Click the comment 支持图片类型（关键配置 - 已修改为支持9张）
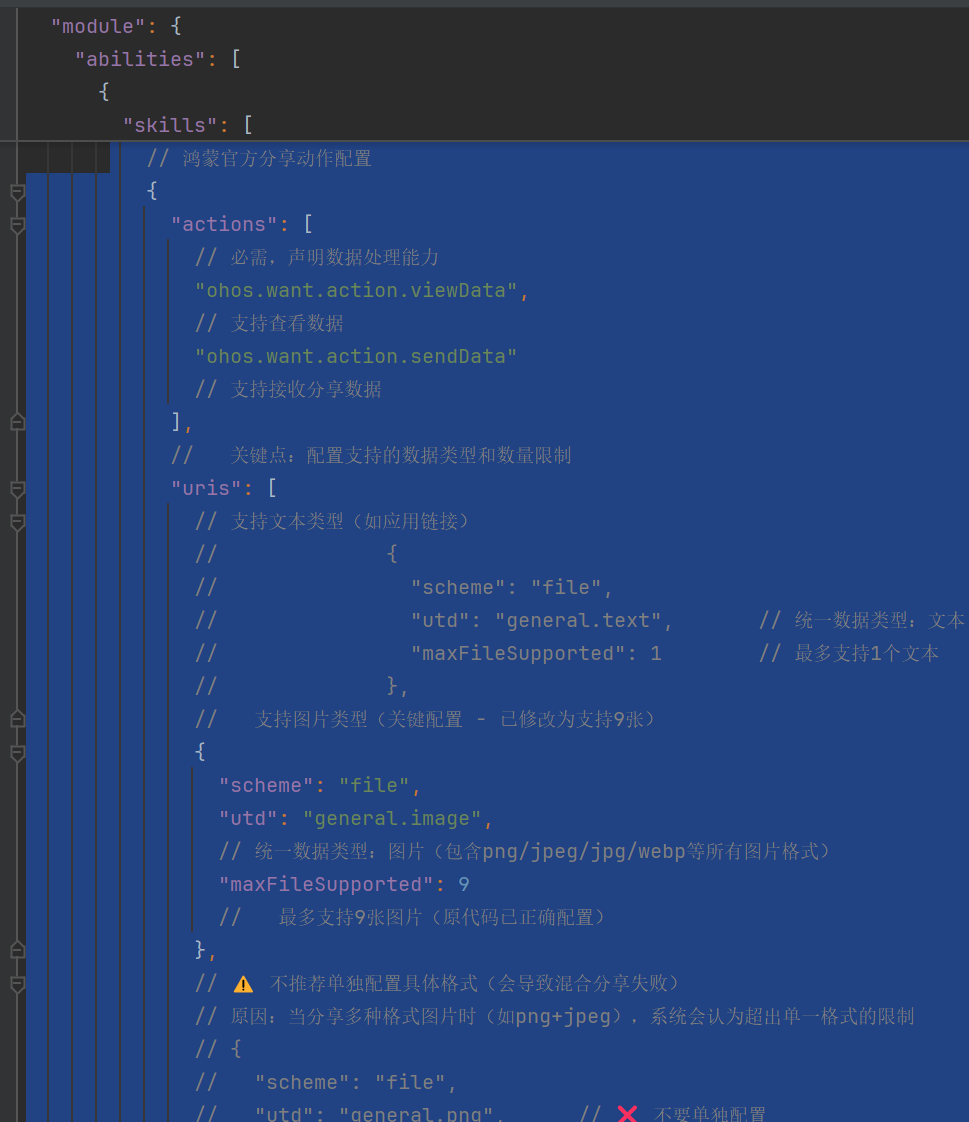The width and height of the screenshot is (969, 1122). click(x=426, y=719)
